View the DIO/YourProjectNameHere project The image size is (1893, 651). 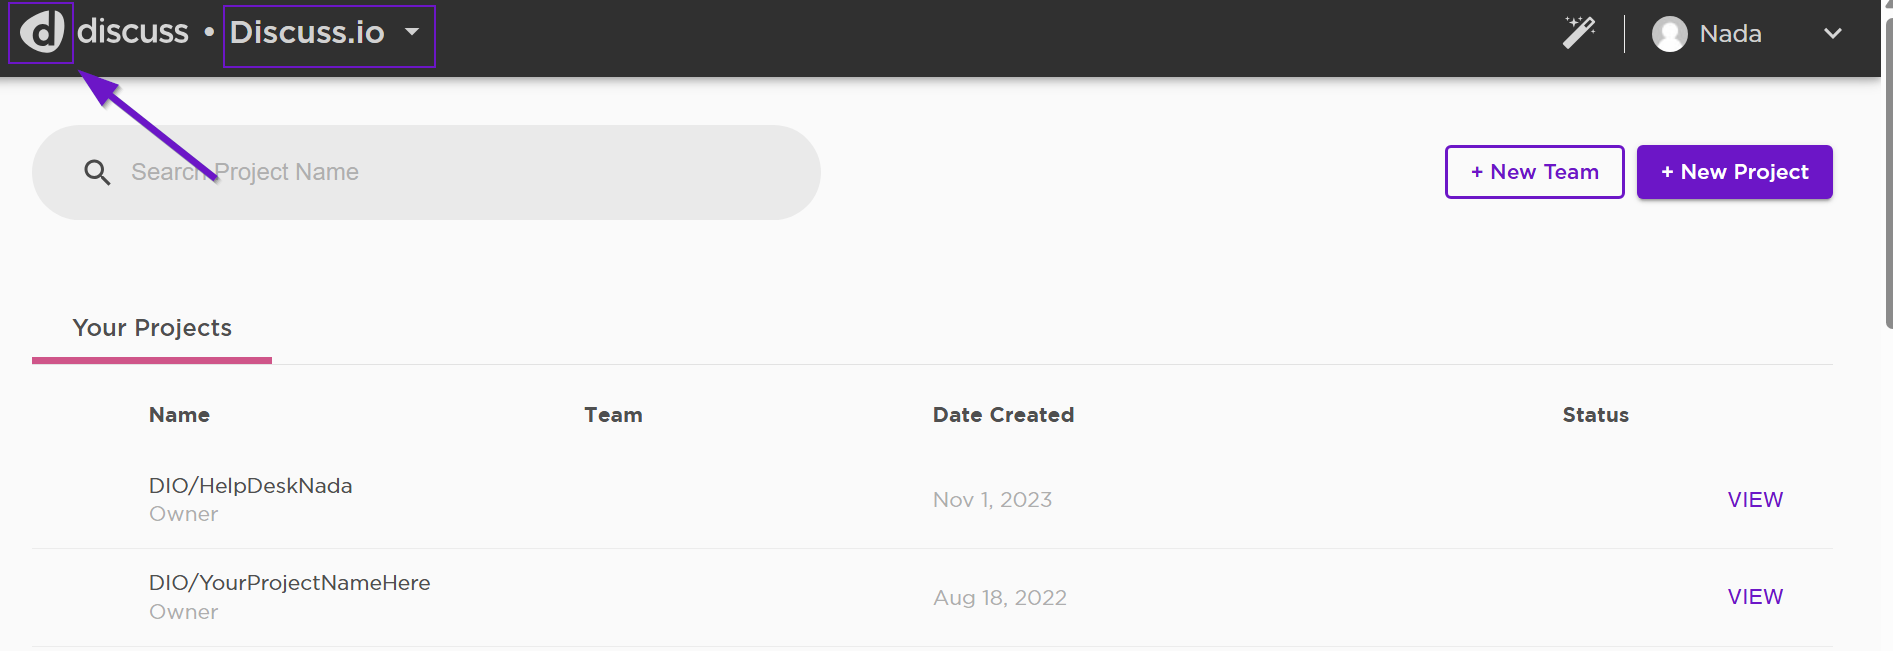[x=1755, y=597]
